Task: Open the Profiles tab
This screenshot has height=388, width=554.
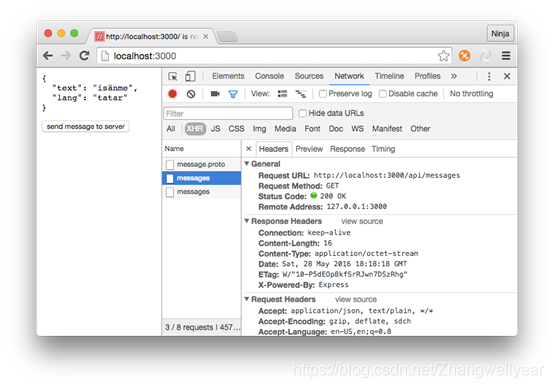Action: point(427,76)
